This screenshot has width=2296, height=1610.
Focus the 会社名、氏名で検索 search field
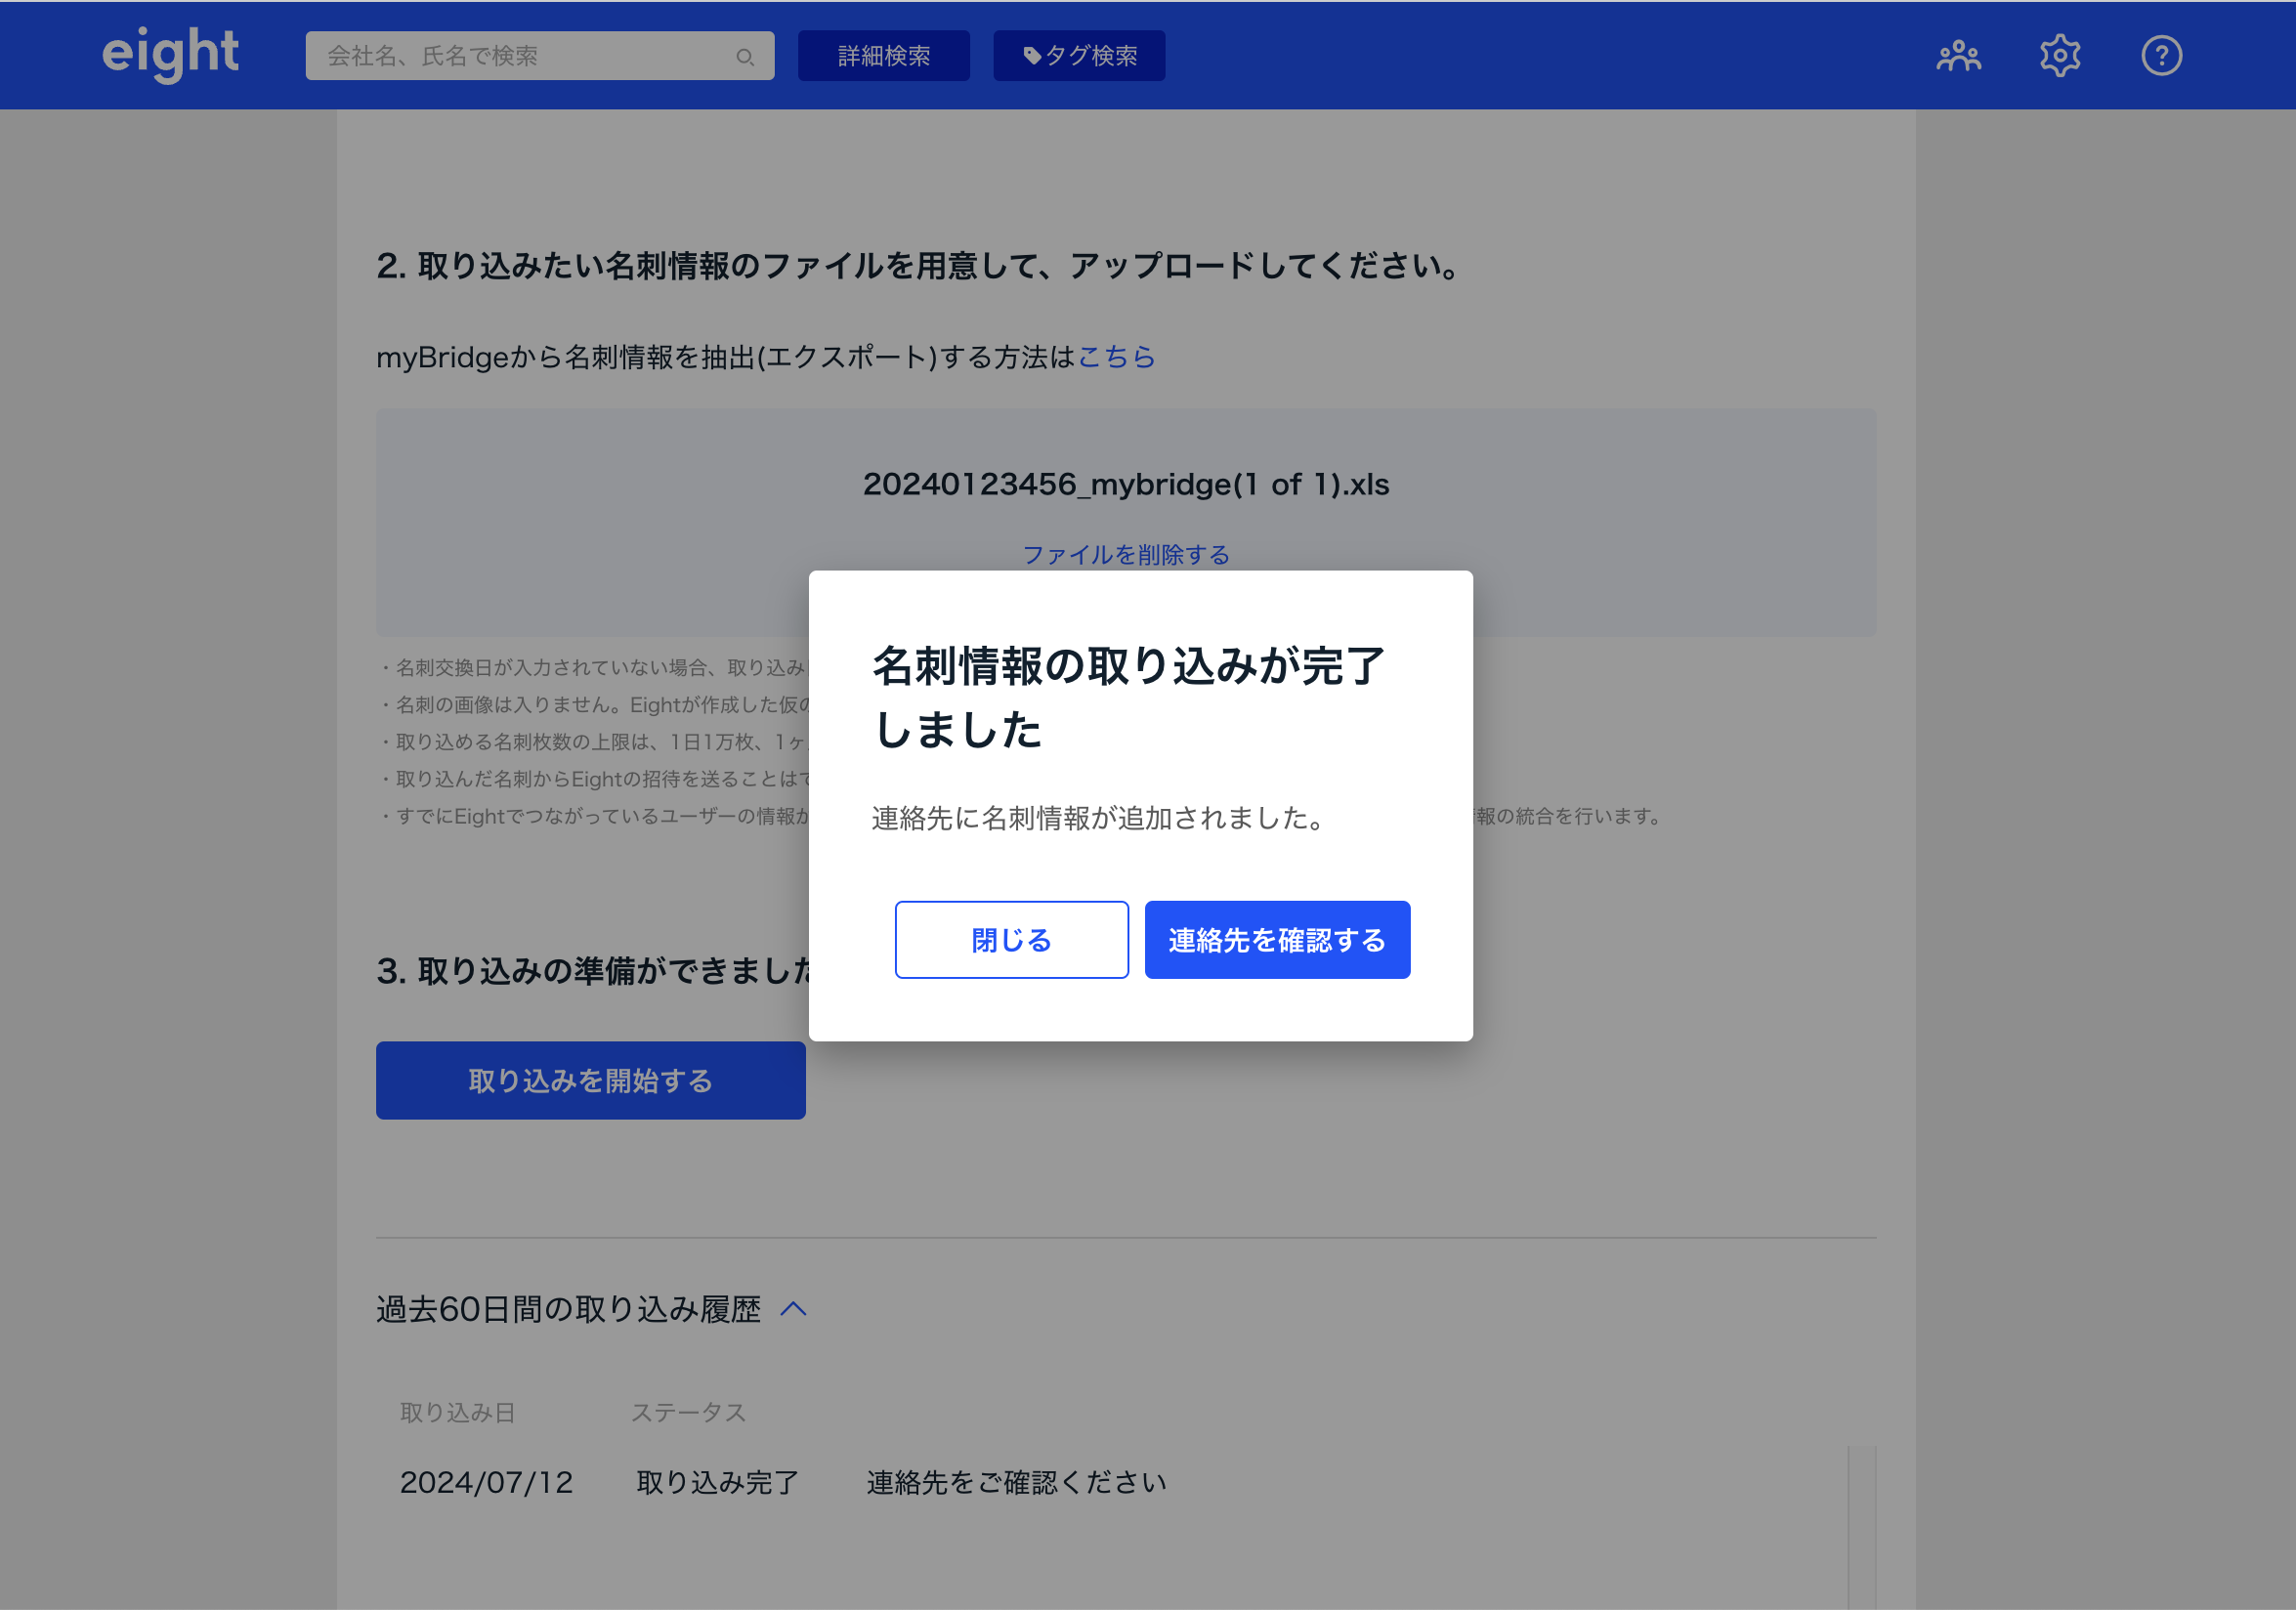(520, 56)
